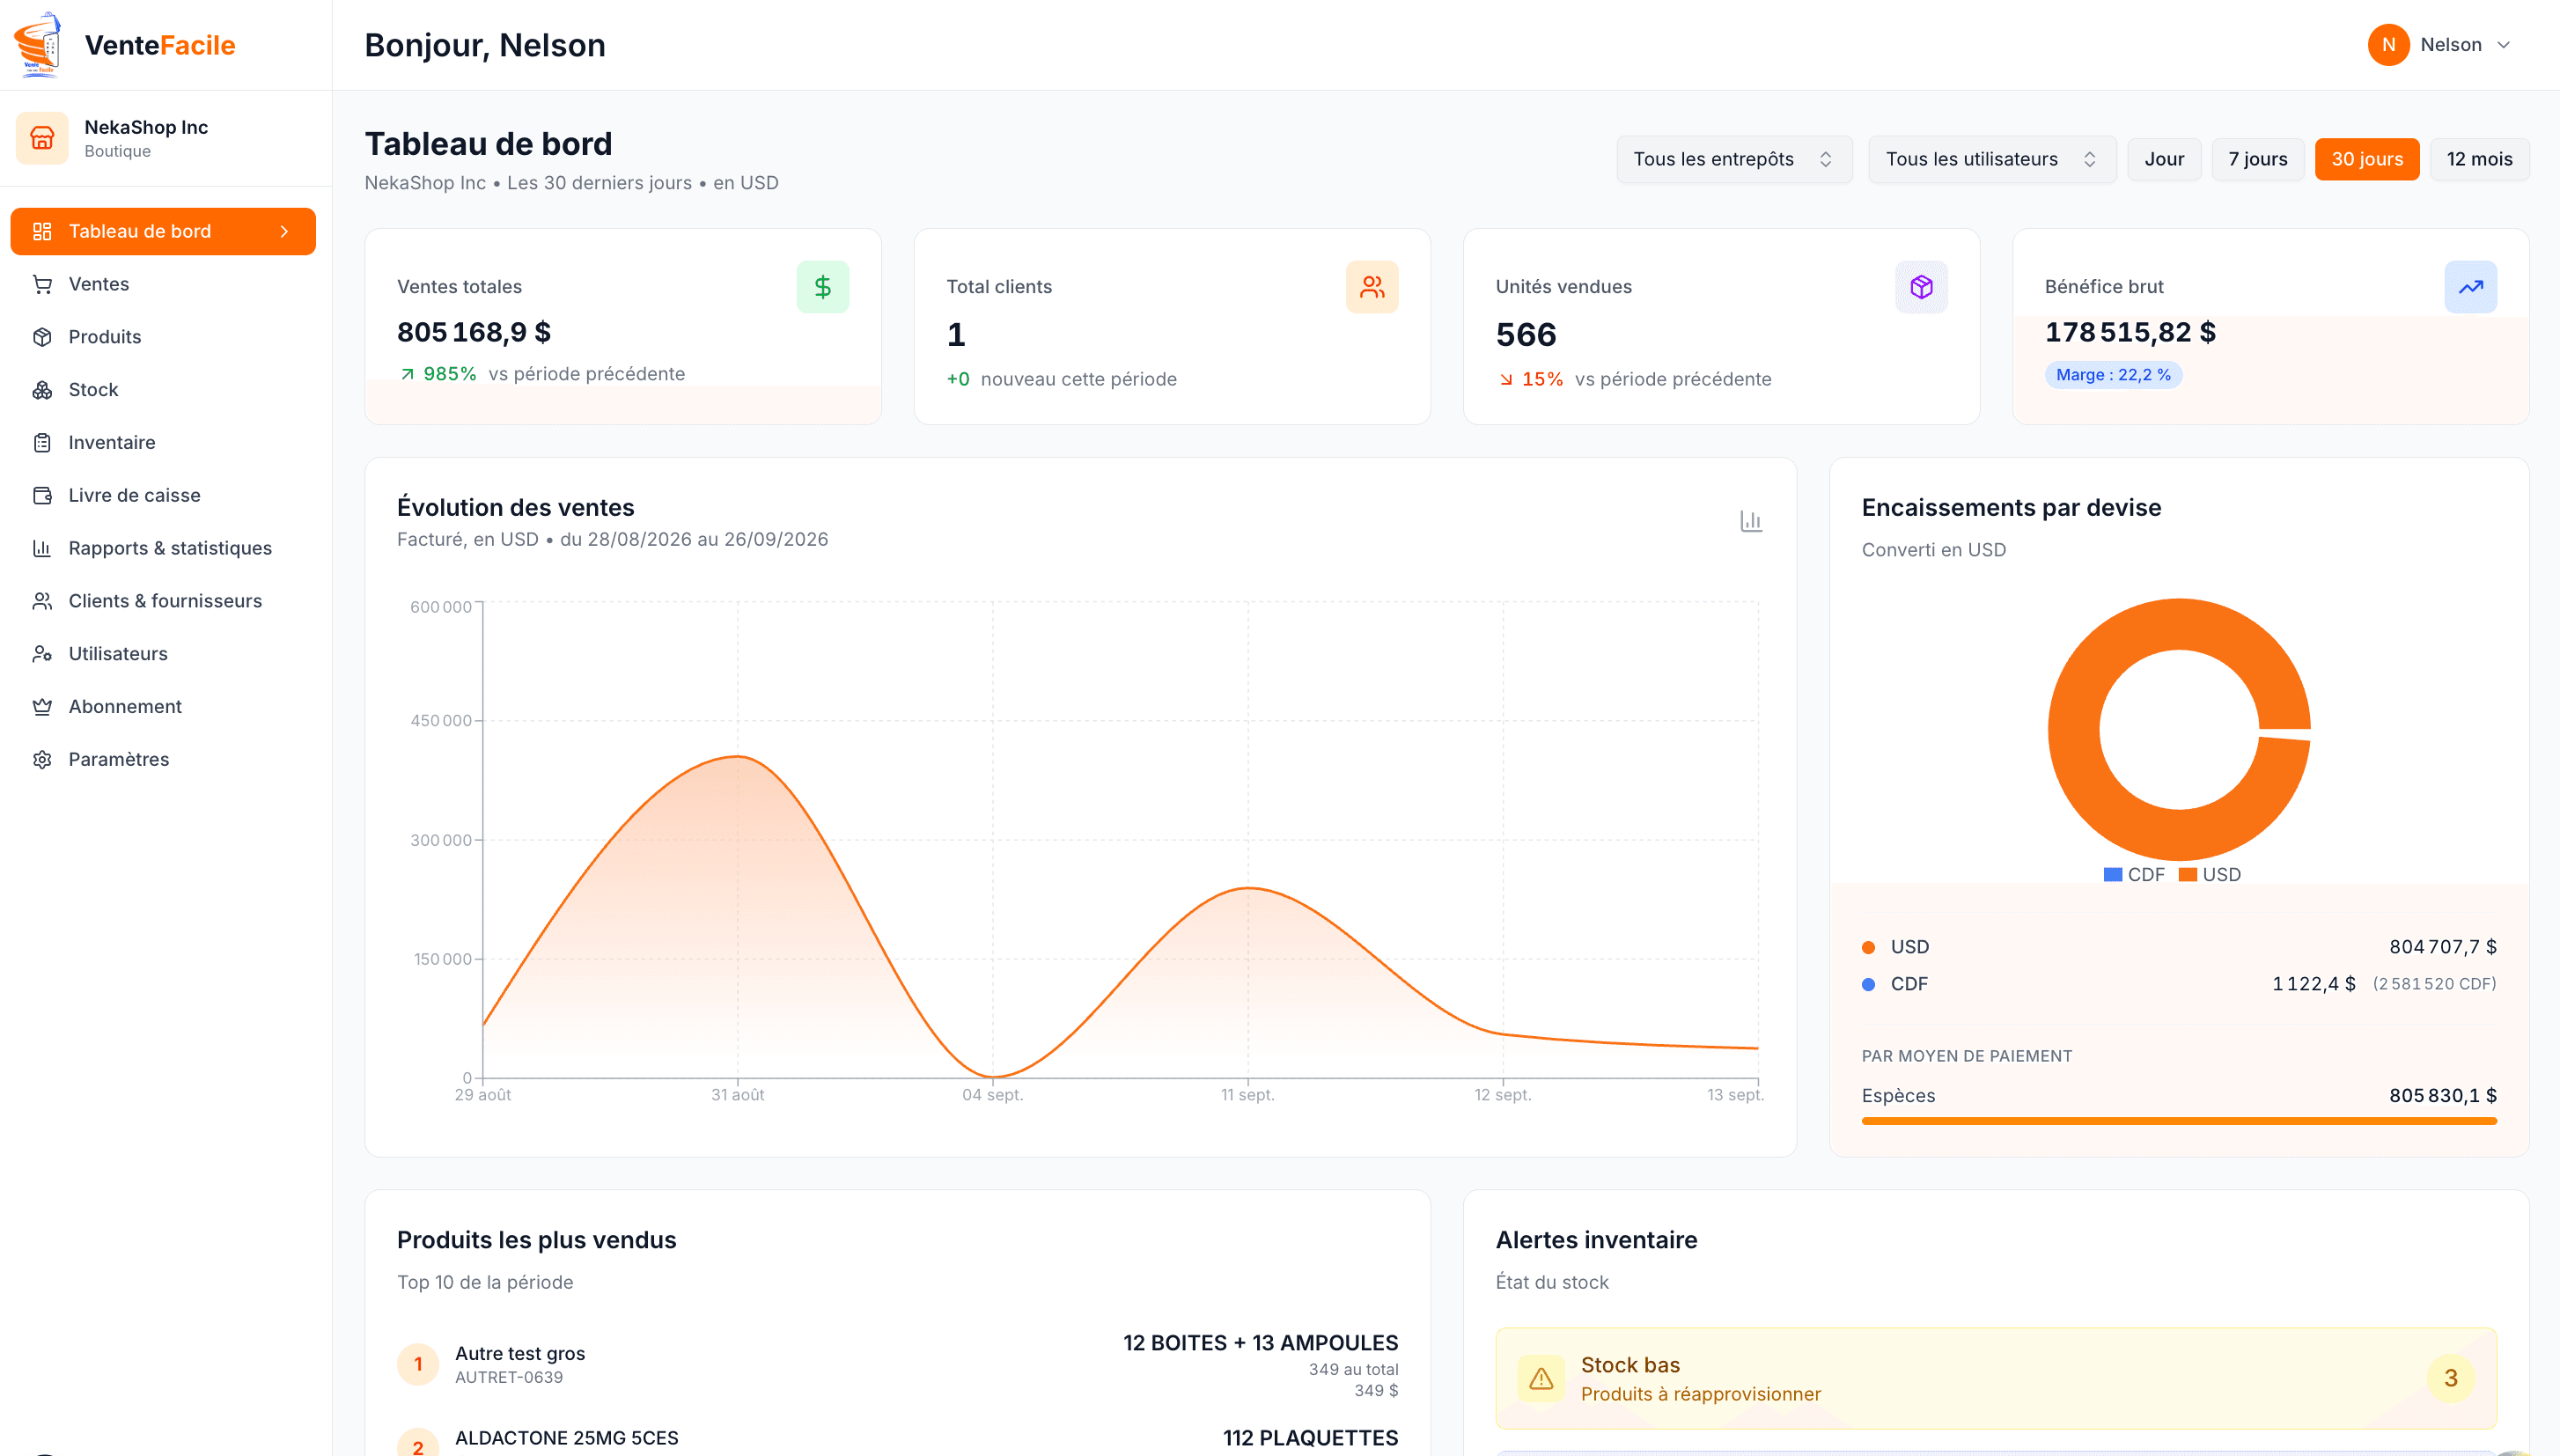Click the NekaShop Inc store icon

coord(42,138)
